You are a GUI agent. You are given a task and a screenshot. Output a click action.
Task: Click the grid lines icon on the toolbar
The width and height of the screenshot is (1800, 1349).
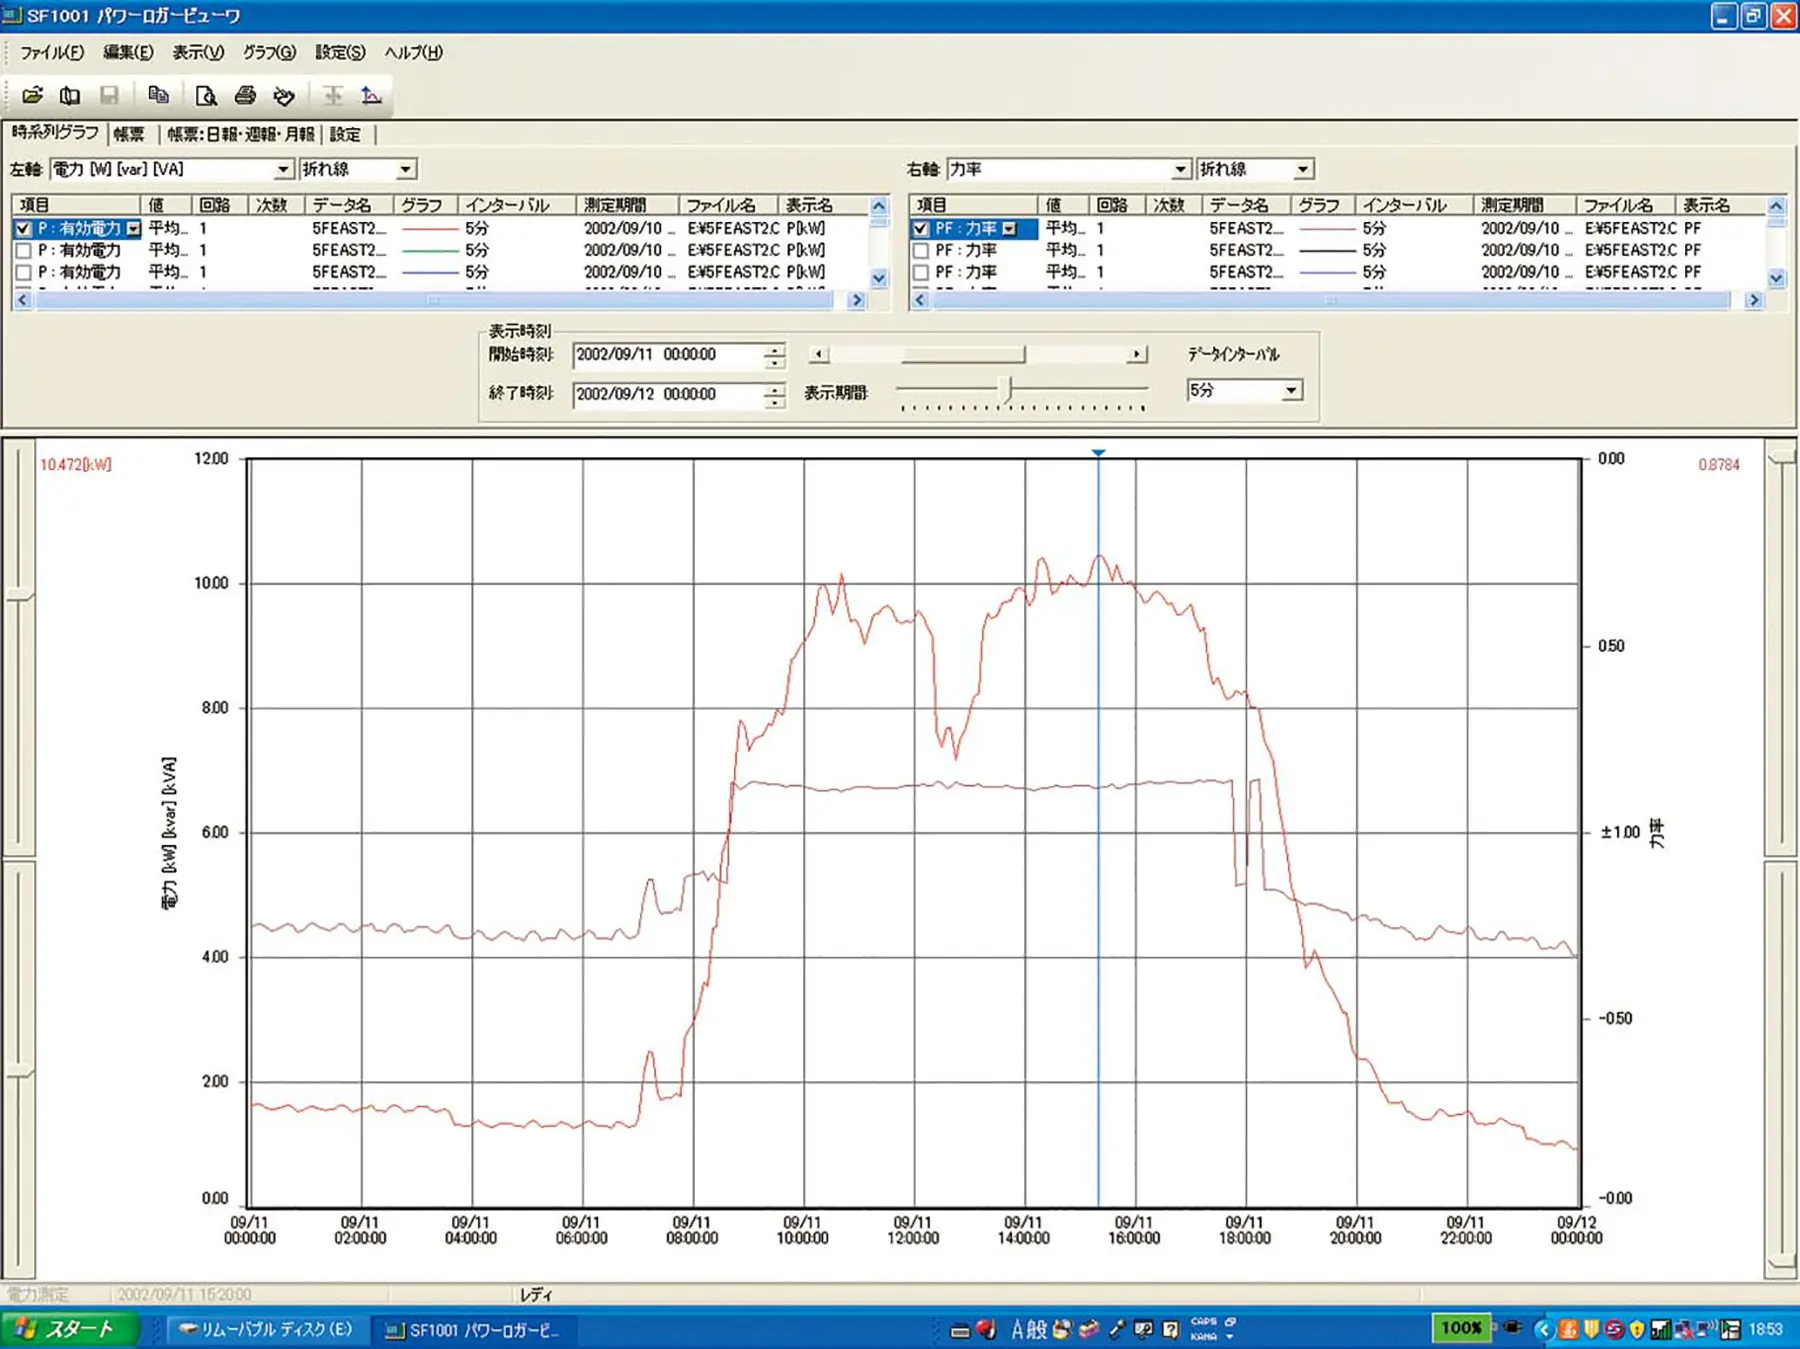pos(333,95)
